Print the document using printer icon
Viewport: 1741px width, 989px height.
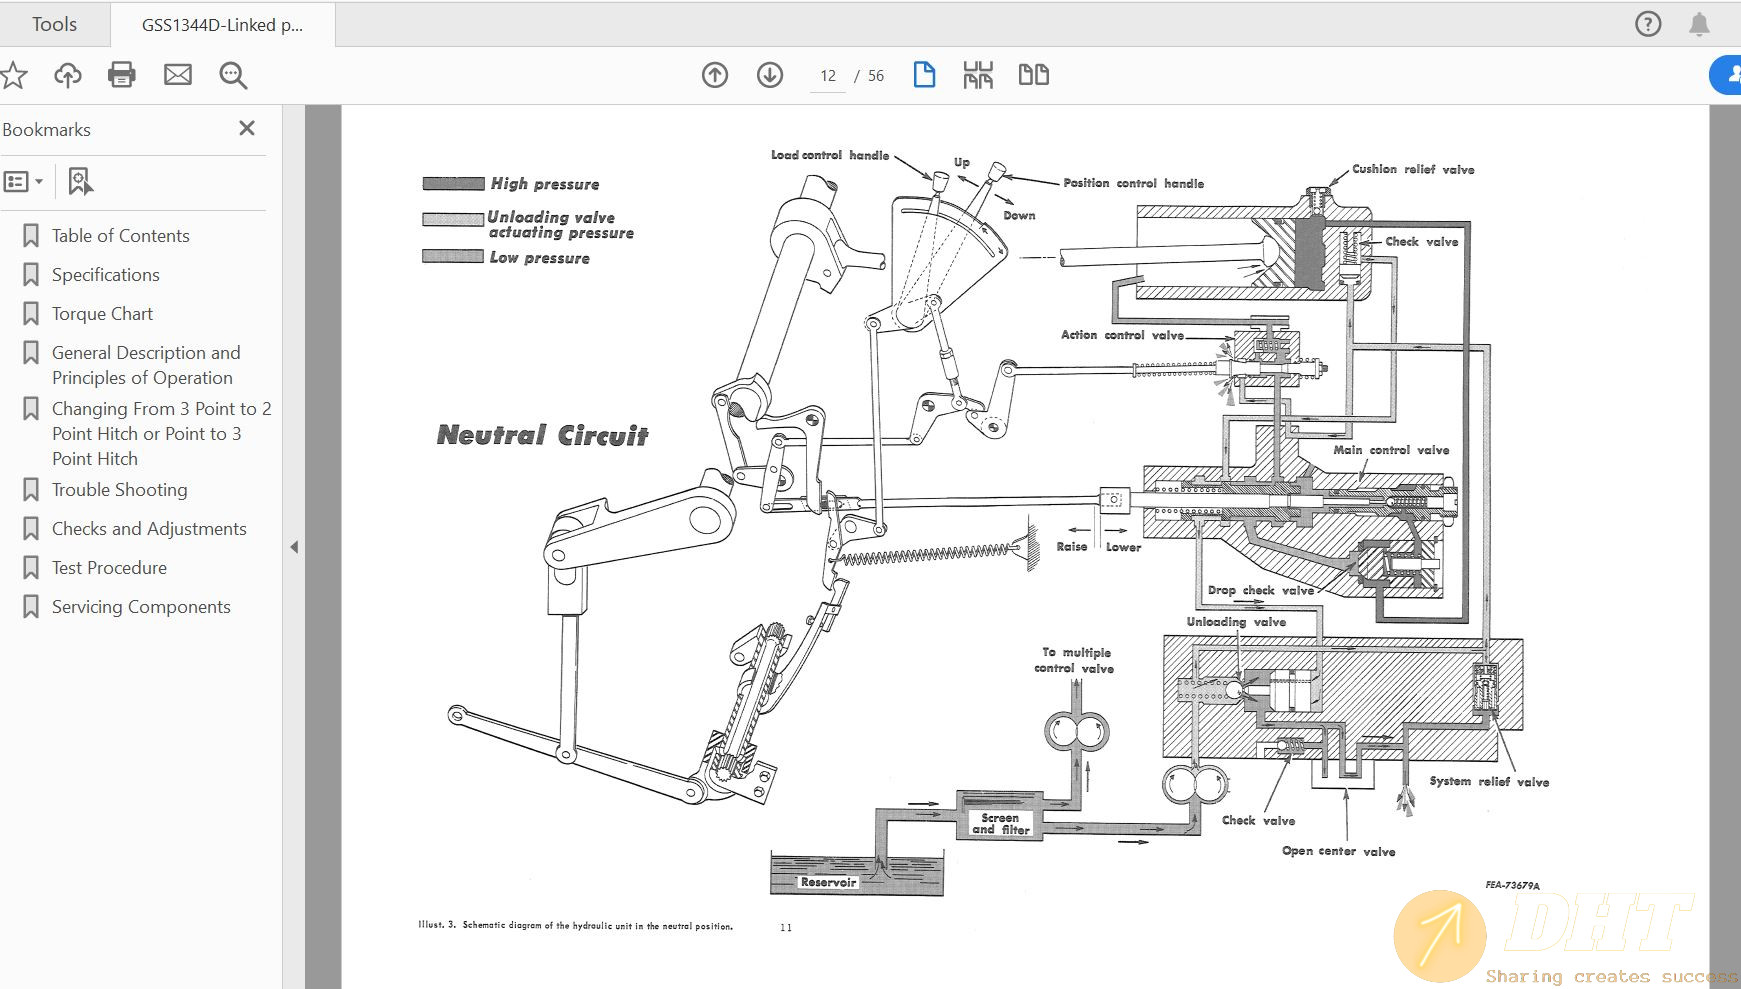(x=122, y=75)
